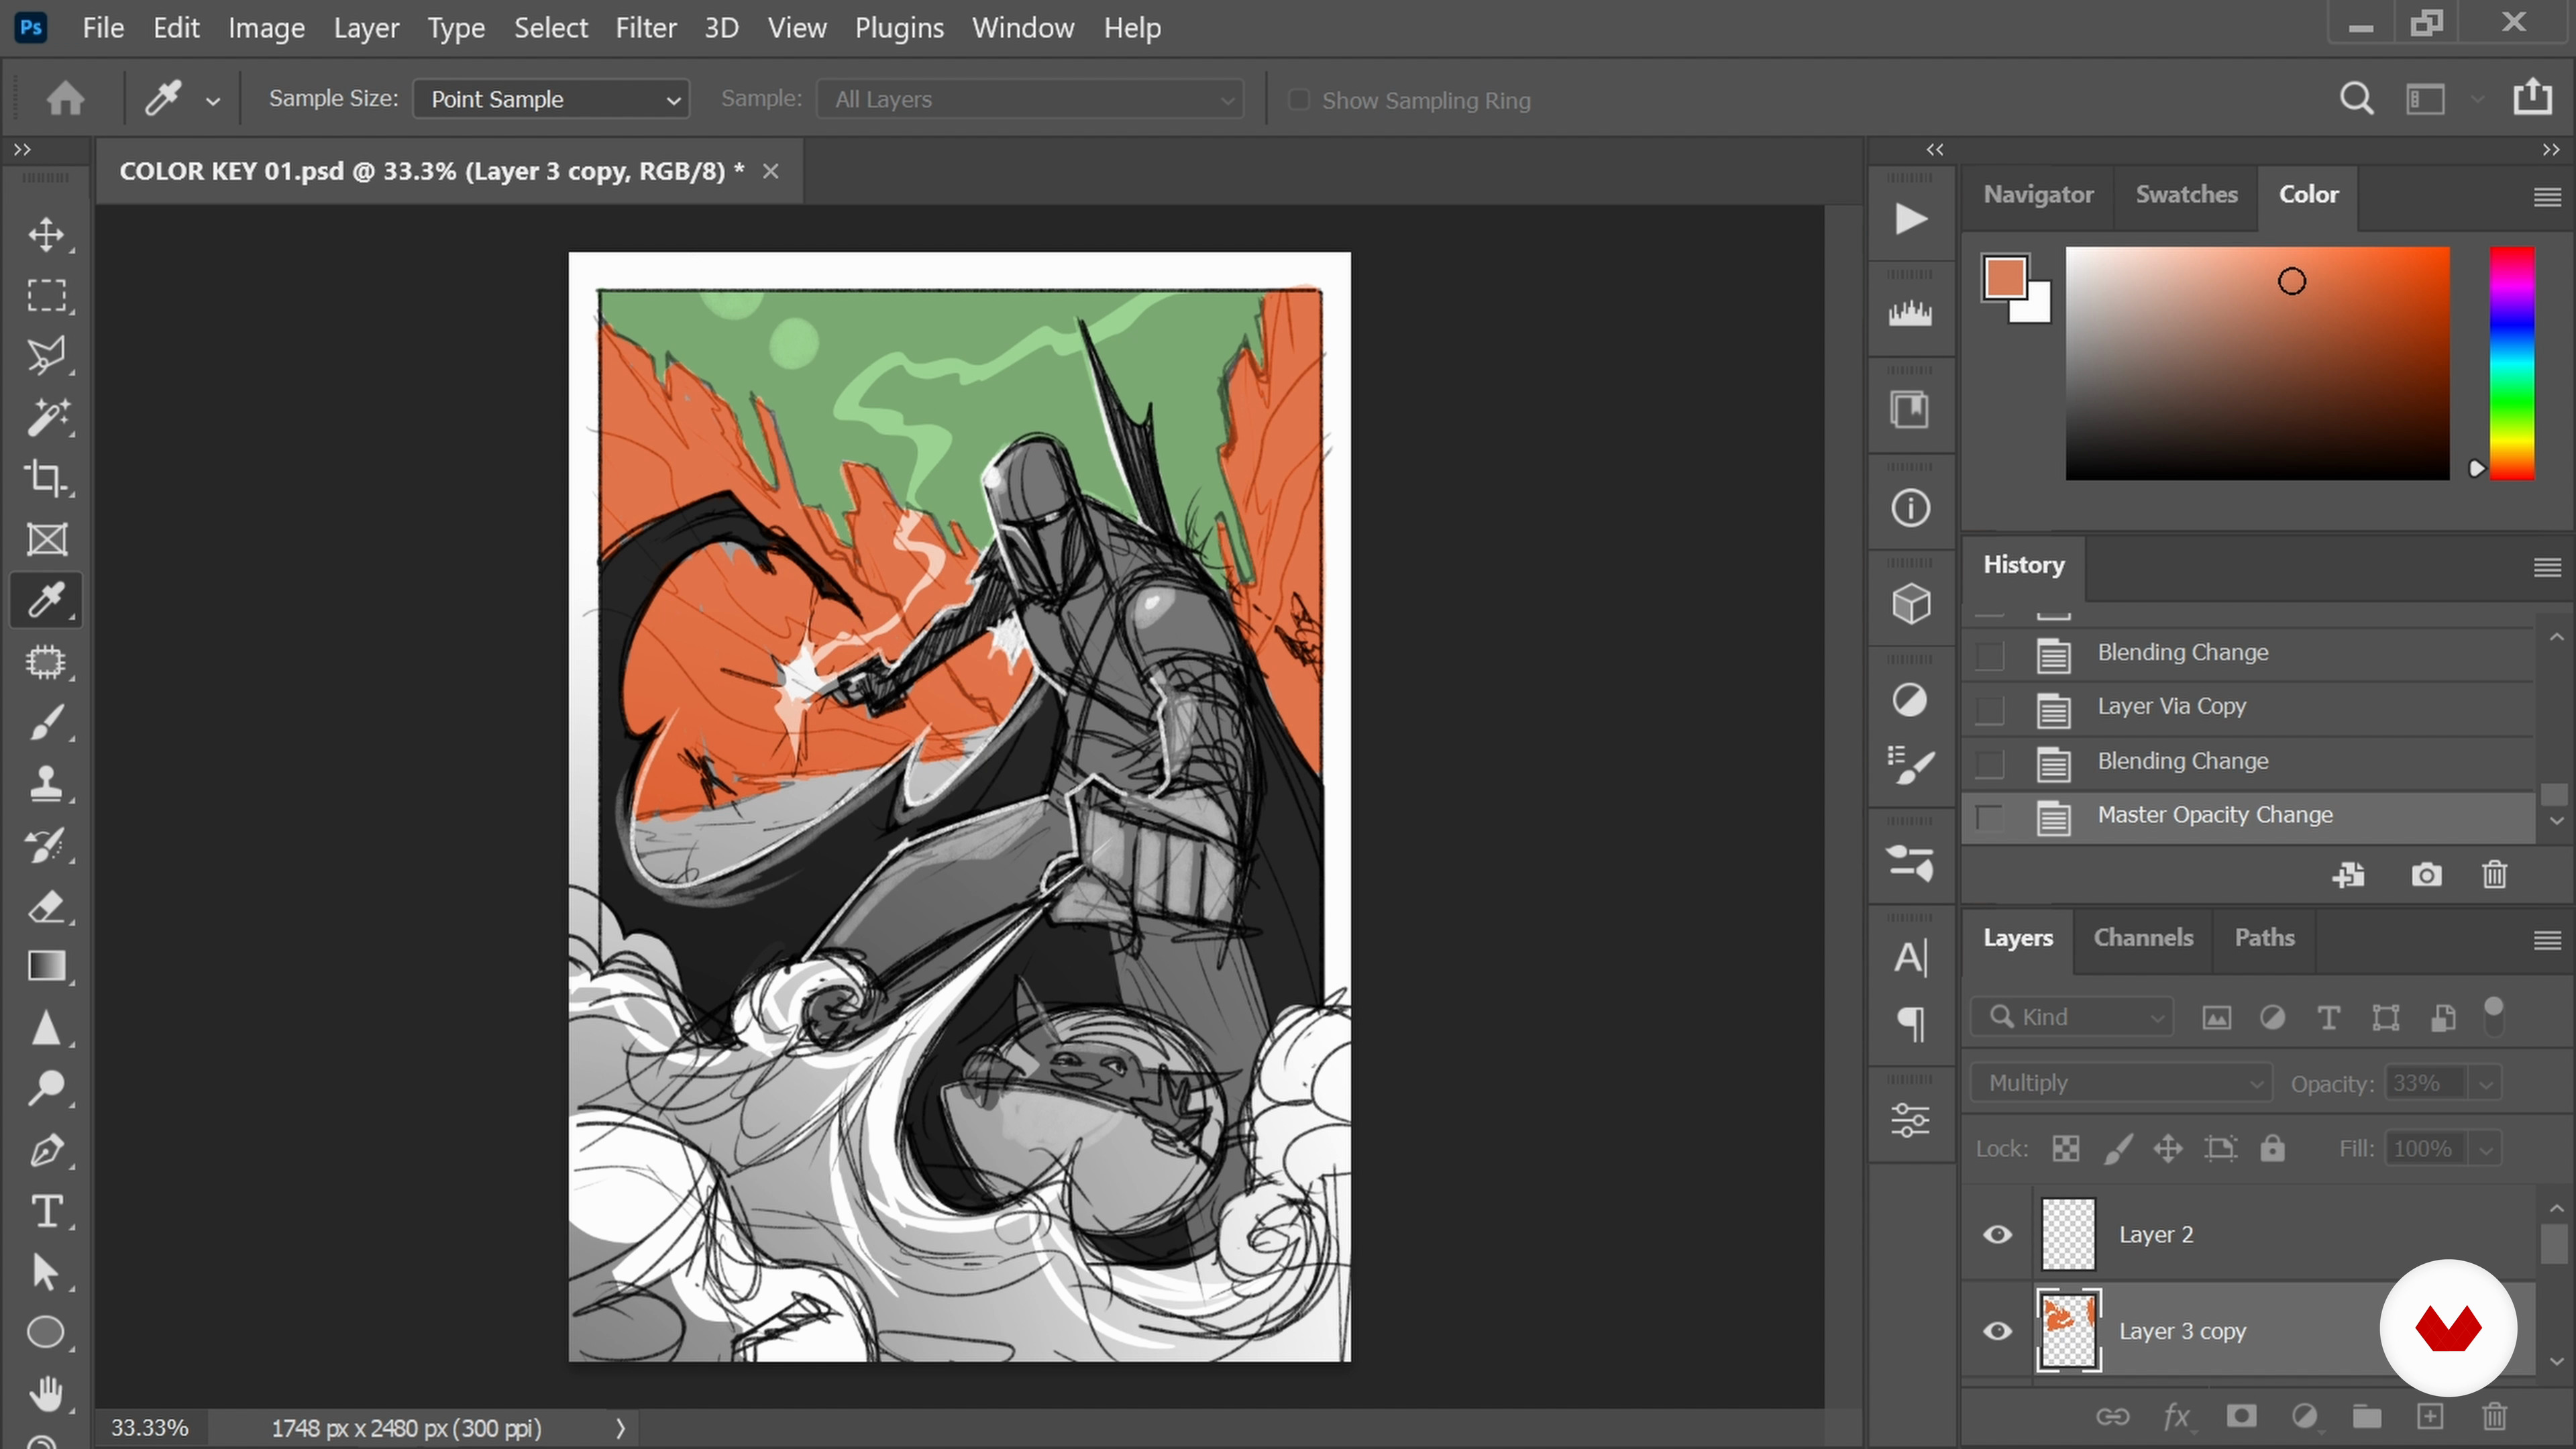Viewport: 2576px width, 1449px height.
Task: Select the Path Selection tool
Action: click(x=46, y=1272)
